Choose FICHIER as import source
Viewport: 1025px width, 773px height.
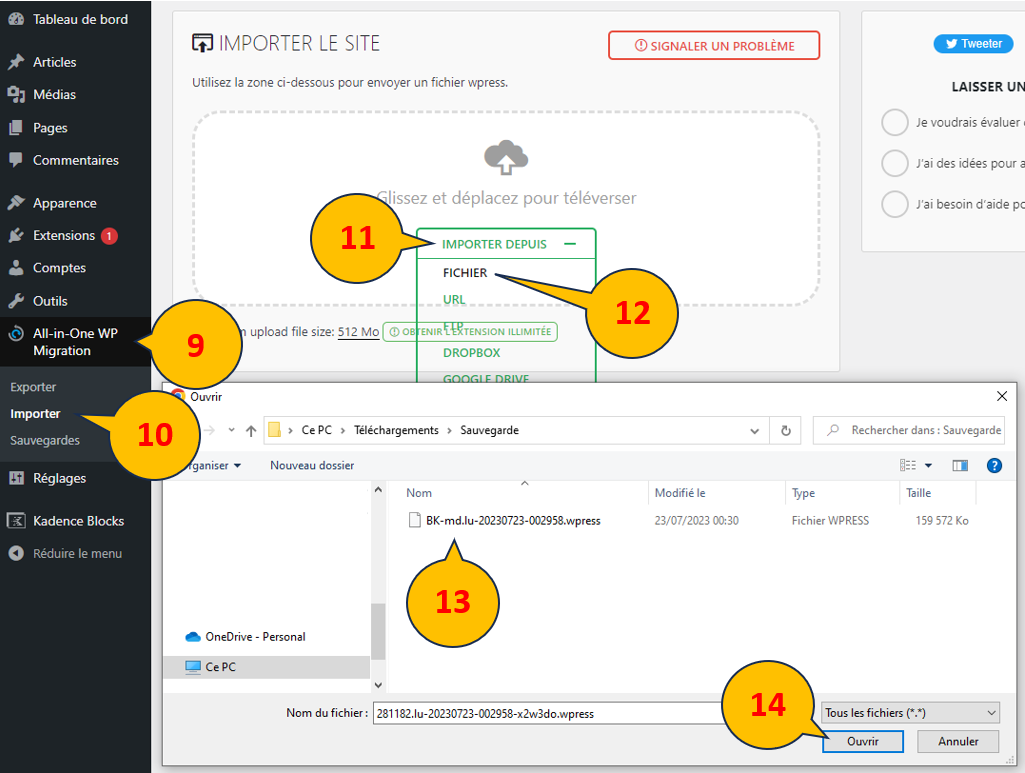click(465, 272)
